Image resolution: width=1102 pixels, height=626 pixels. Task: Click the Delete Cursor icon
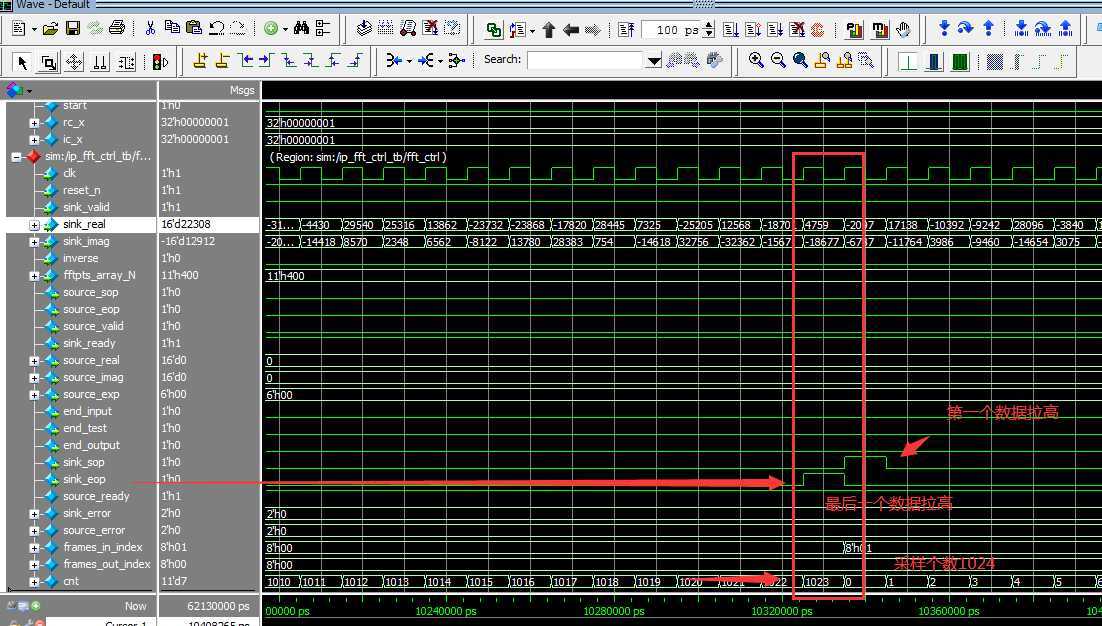[222, 62]
